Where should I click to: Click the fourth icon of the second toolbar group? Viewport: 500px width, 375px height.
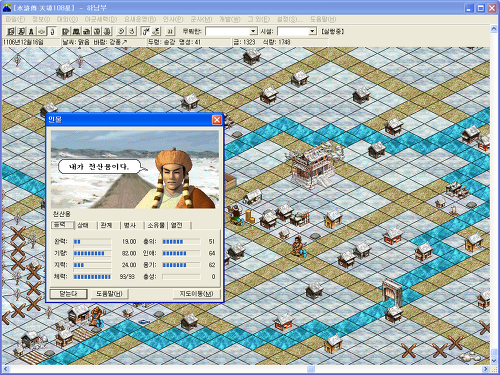(x=97, y=31)
